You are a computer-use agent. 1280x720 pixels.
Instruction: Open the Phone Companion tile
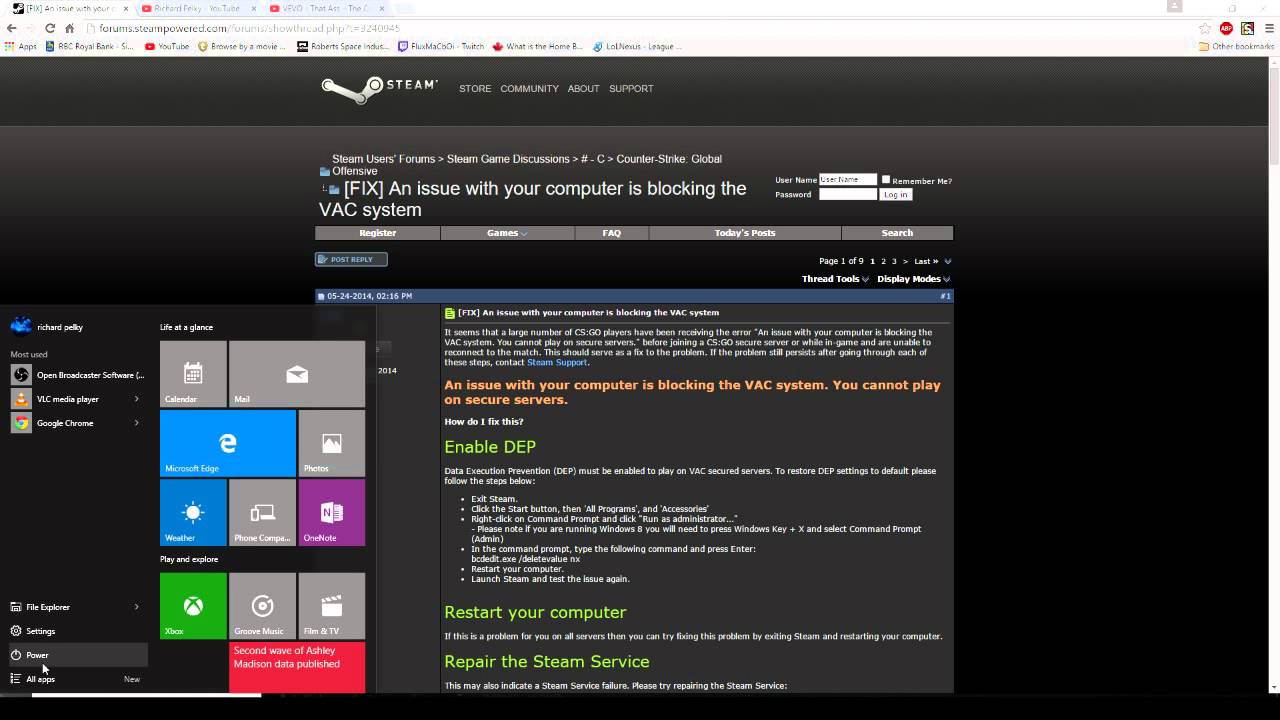[x=262, y=512]
